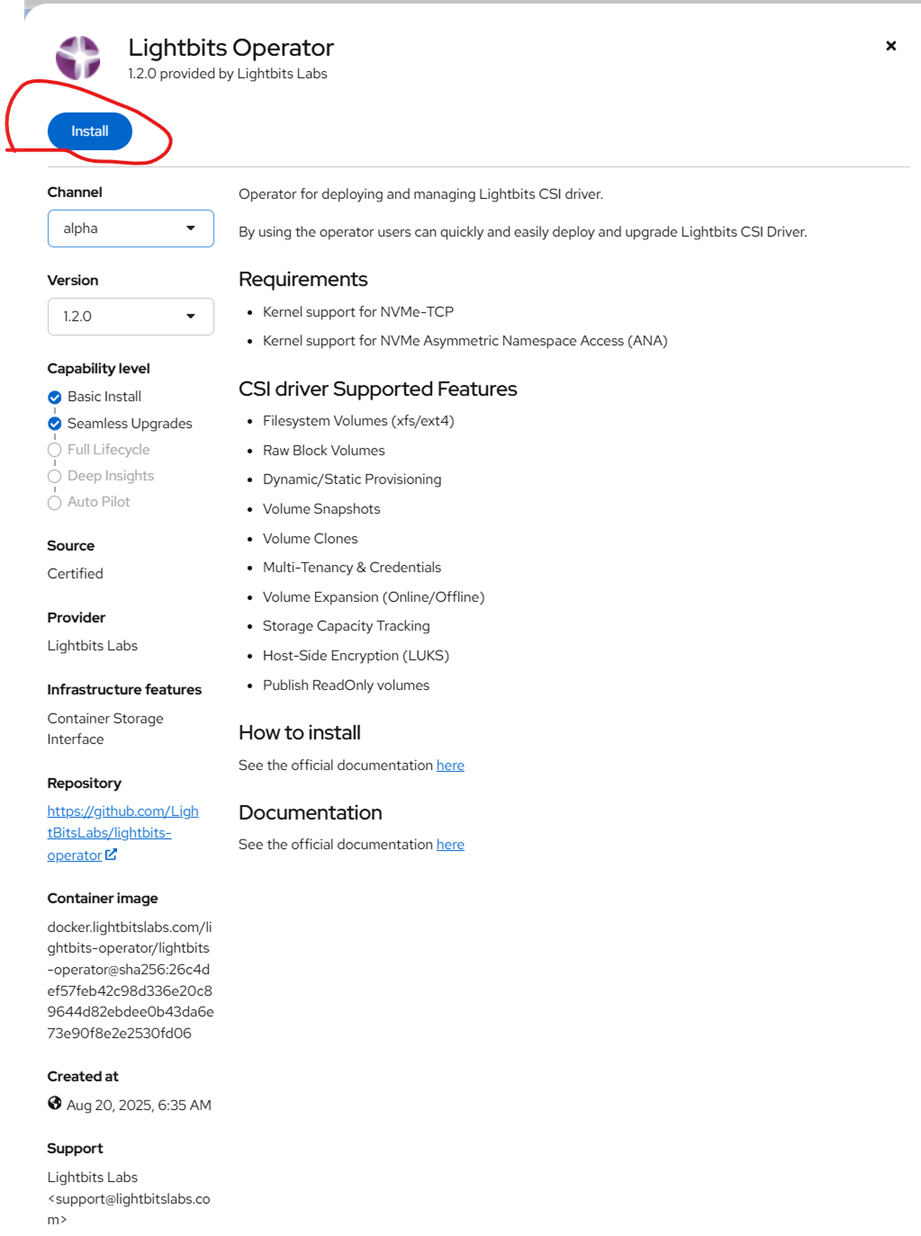
Task: Open the lightbits-operator GitHub repository link
Action: (109, 832)
